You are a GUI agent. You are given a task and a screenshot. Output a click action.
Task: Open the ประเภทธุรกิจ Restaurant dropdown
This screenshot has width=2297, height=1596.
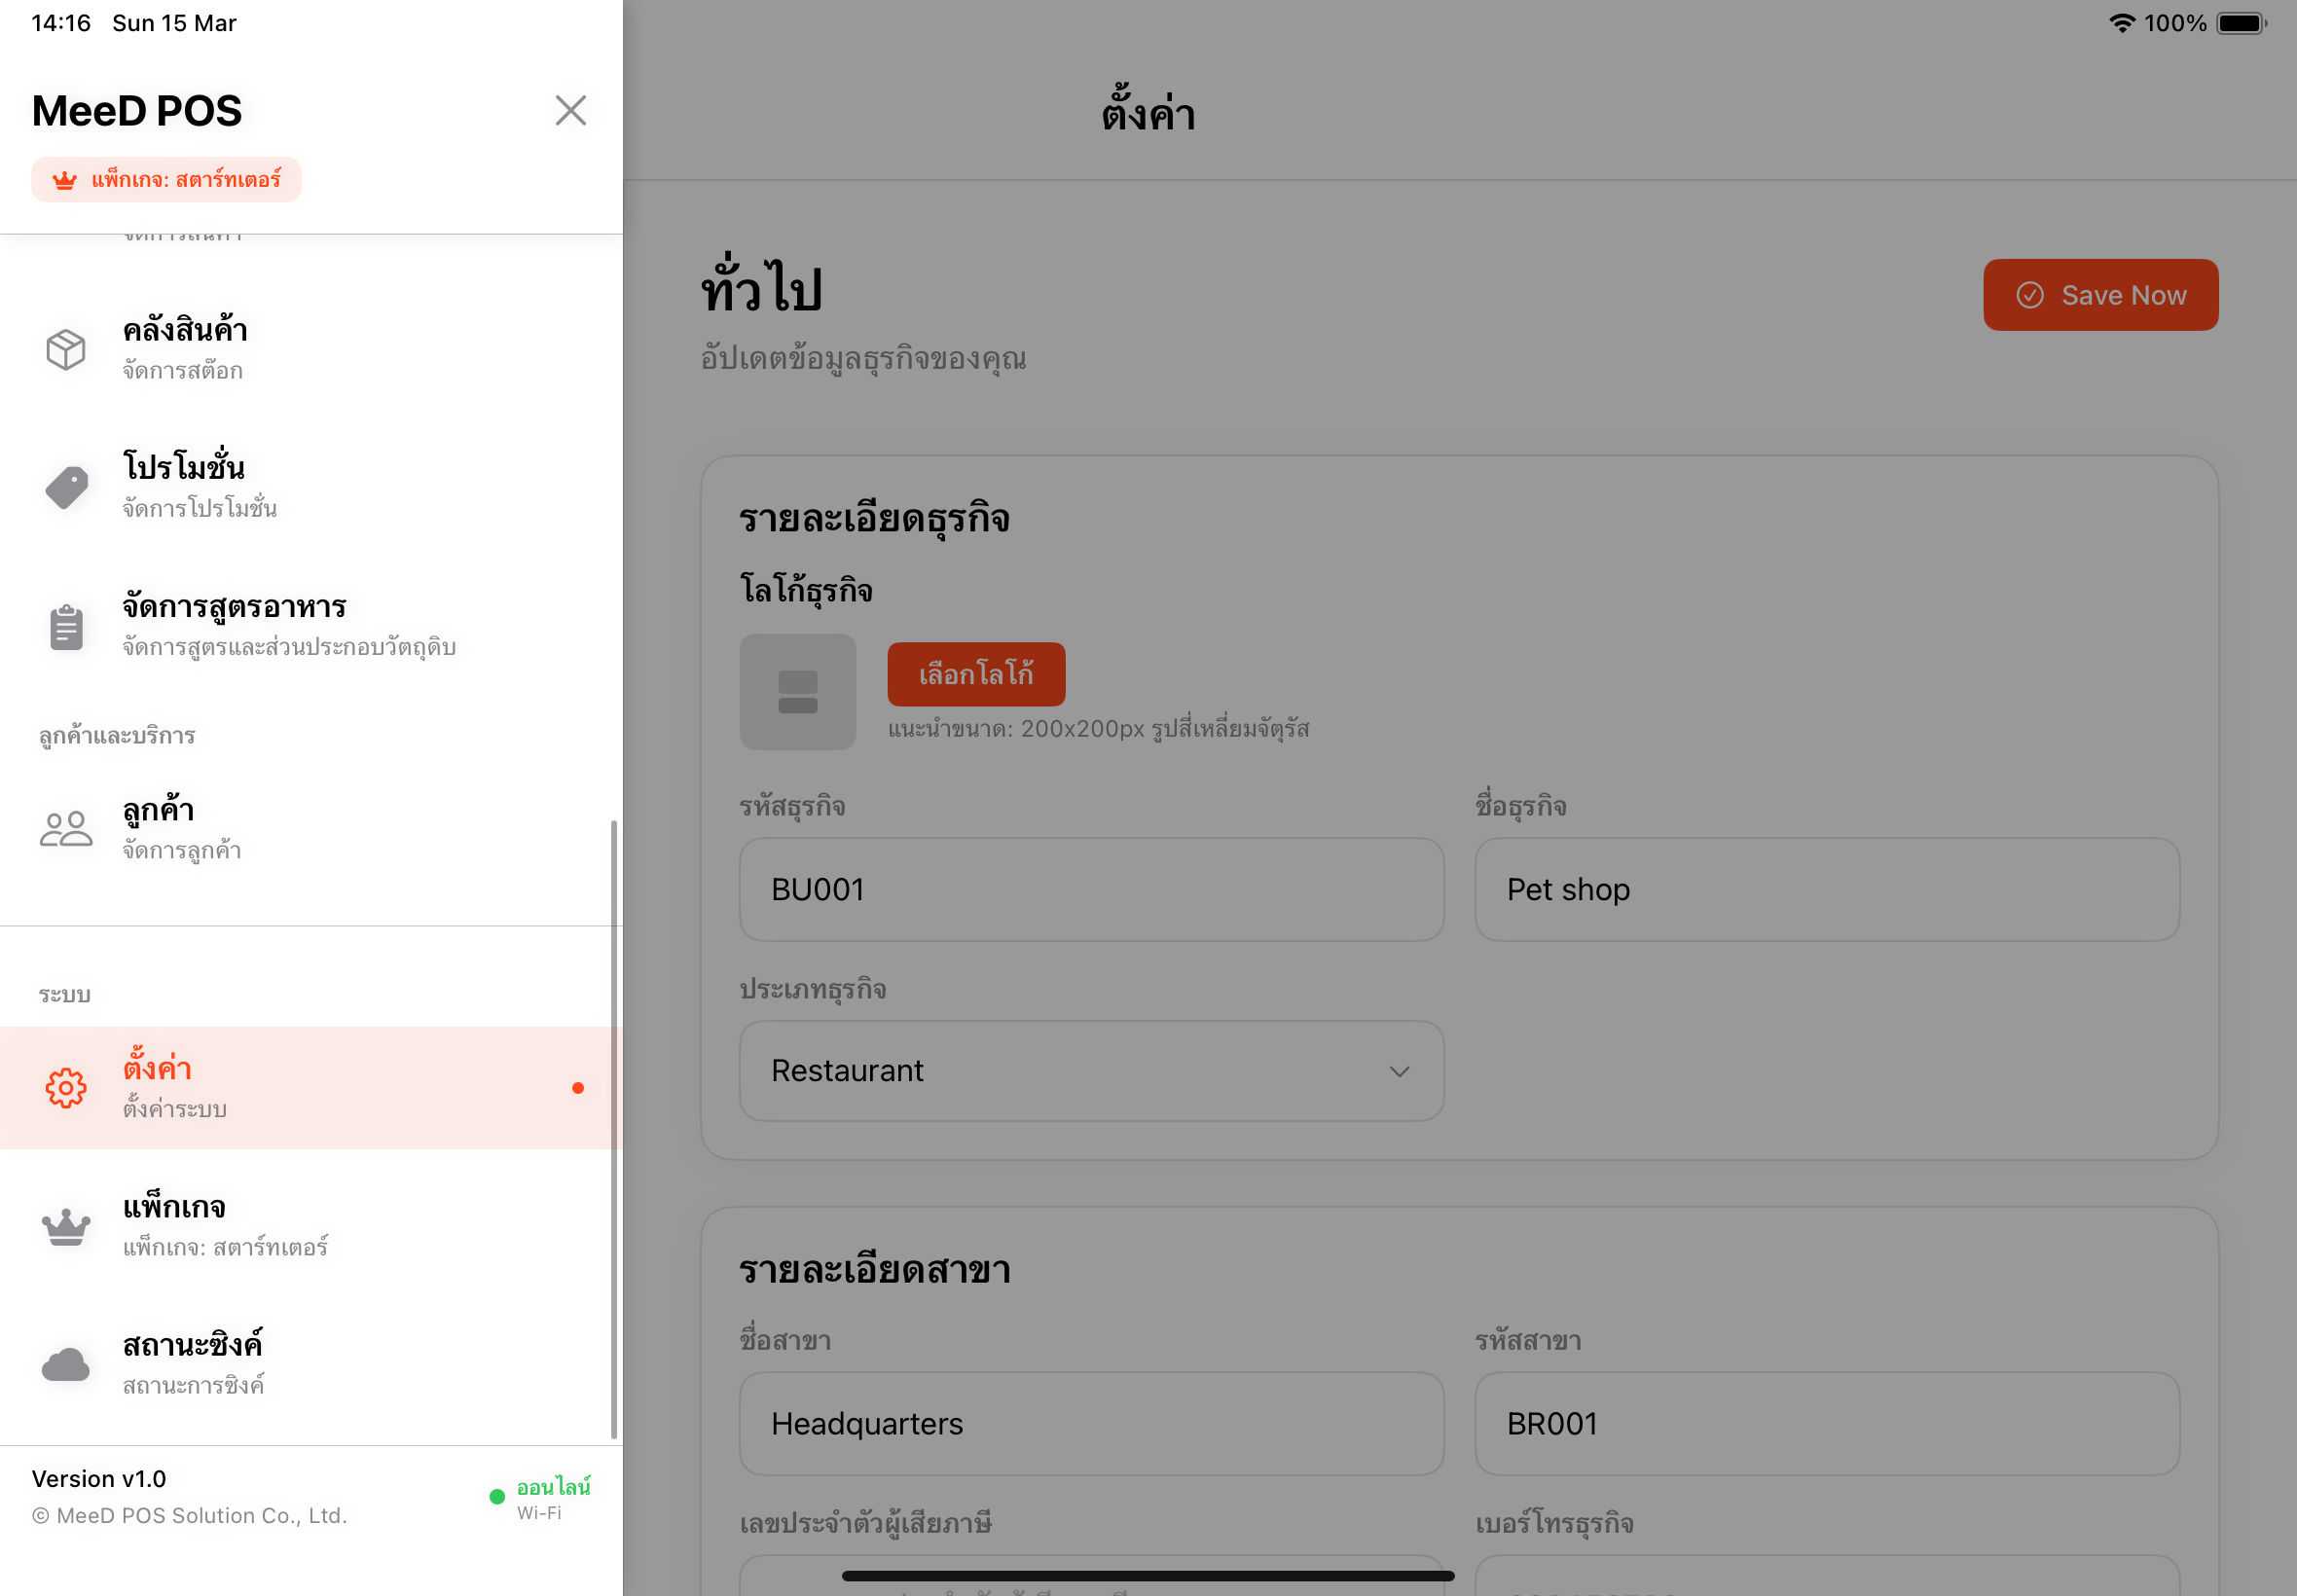1091,1070
